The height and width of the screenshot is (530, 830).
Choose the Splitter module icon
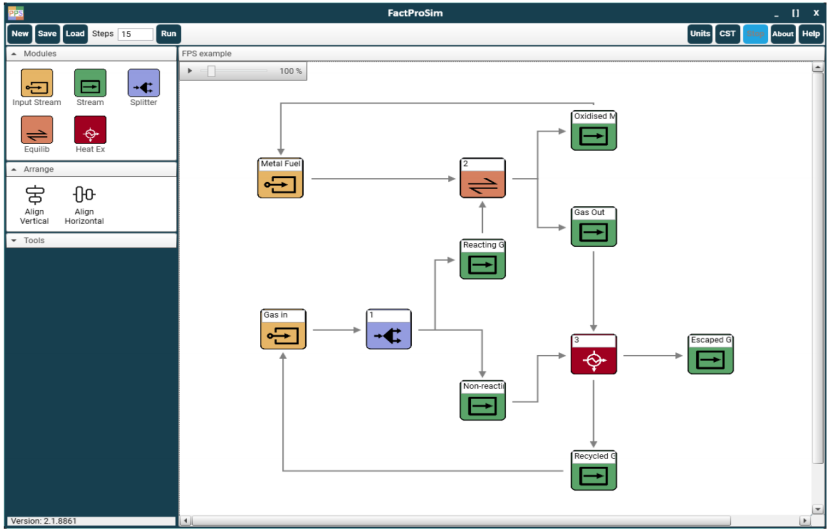pyautogui.click(x=143, y=83)
